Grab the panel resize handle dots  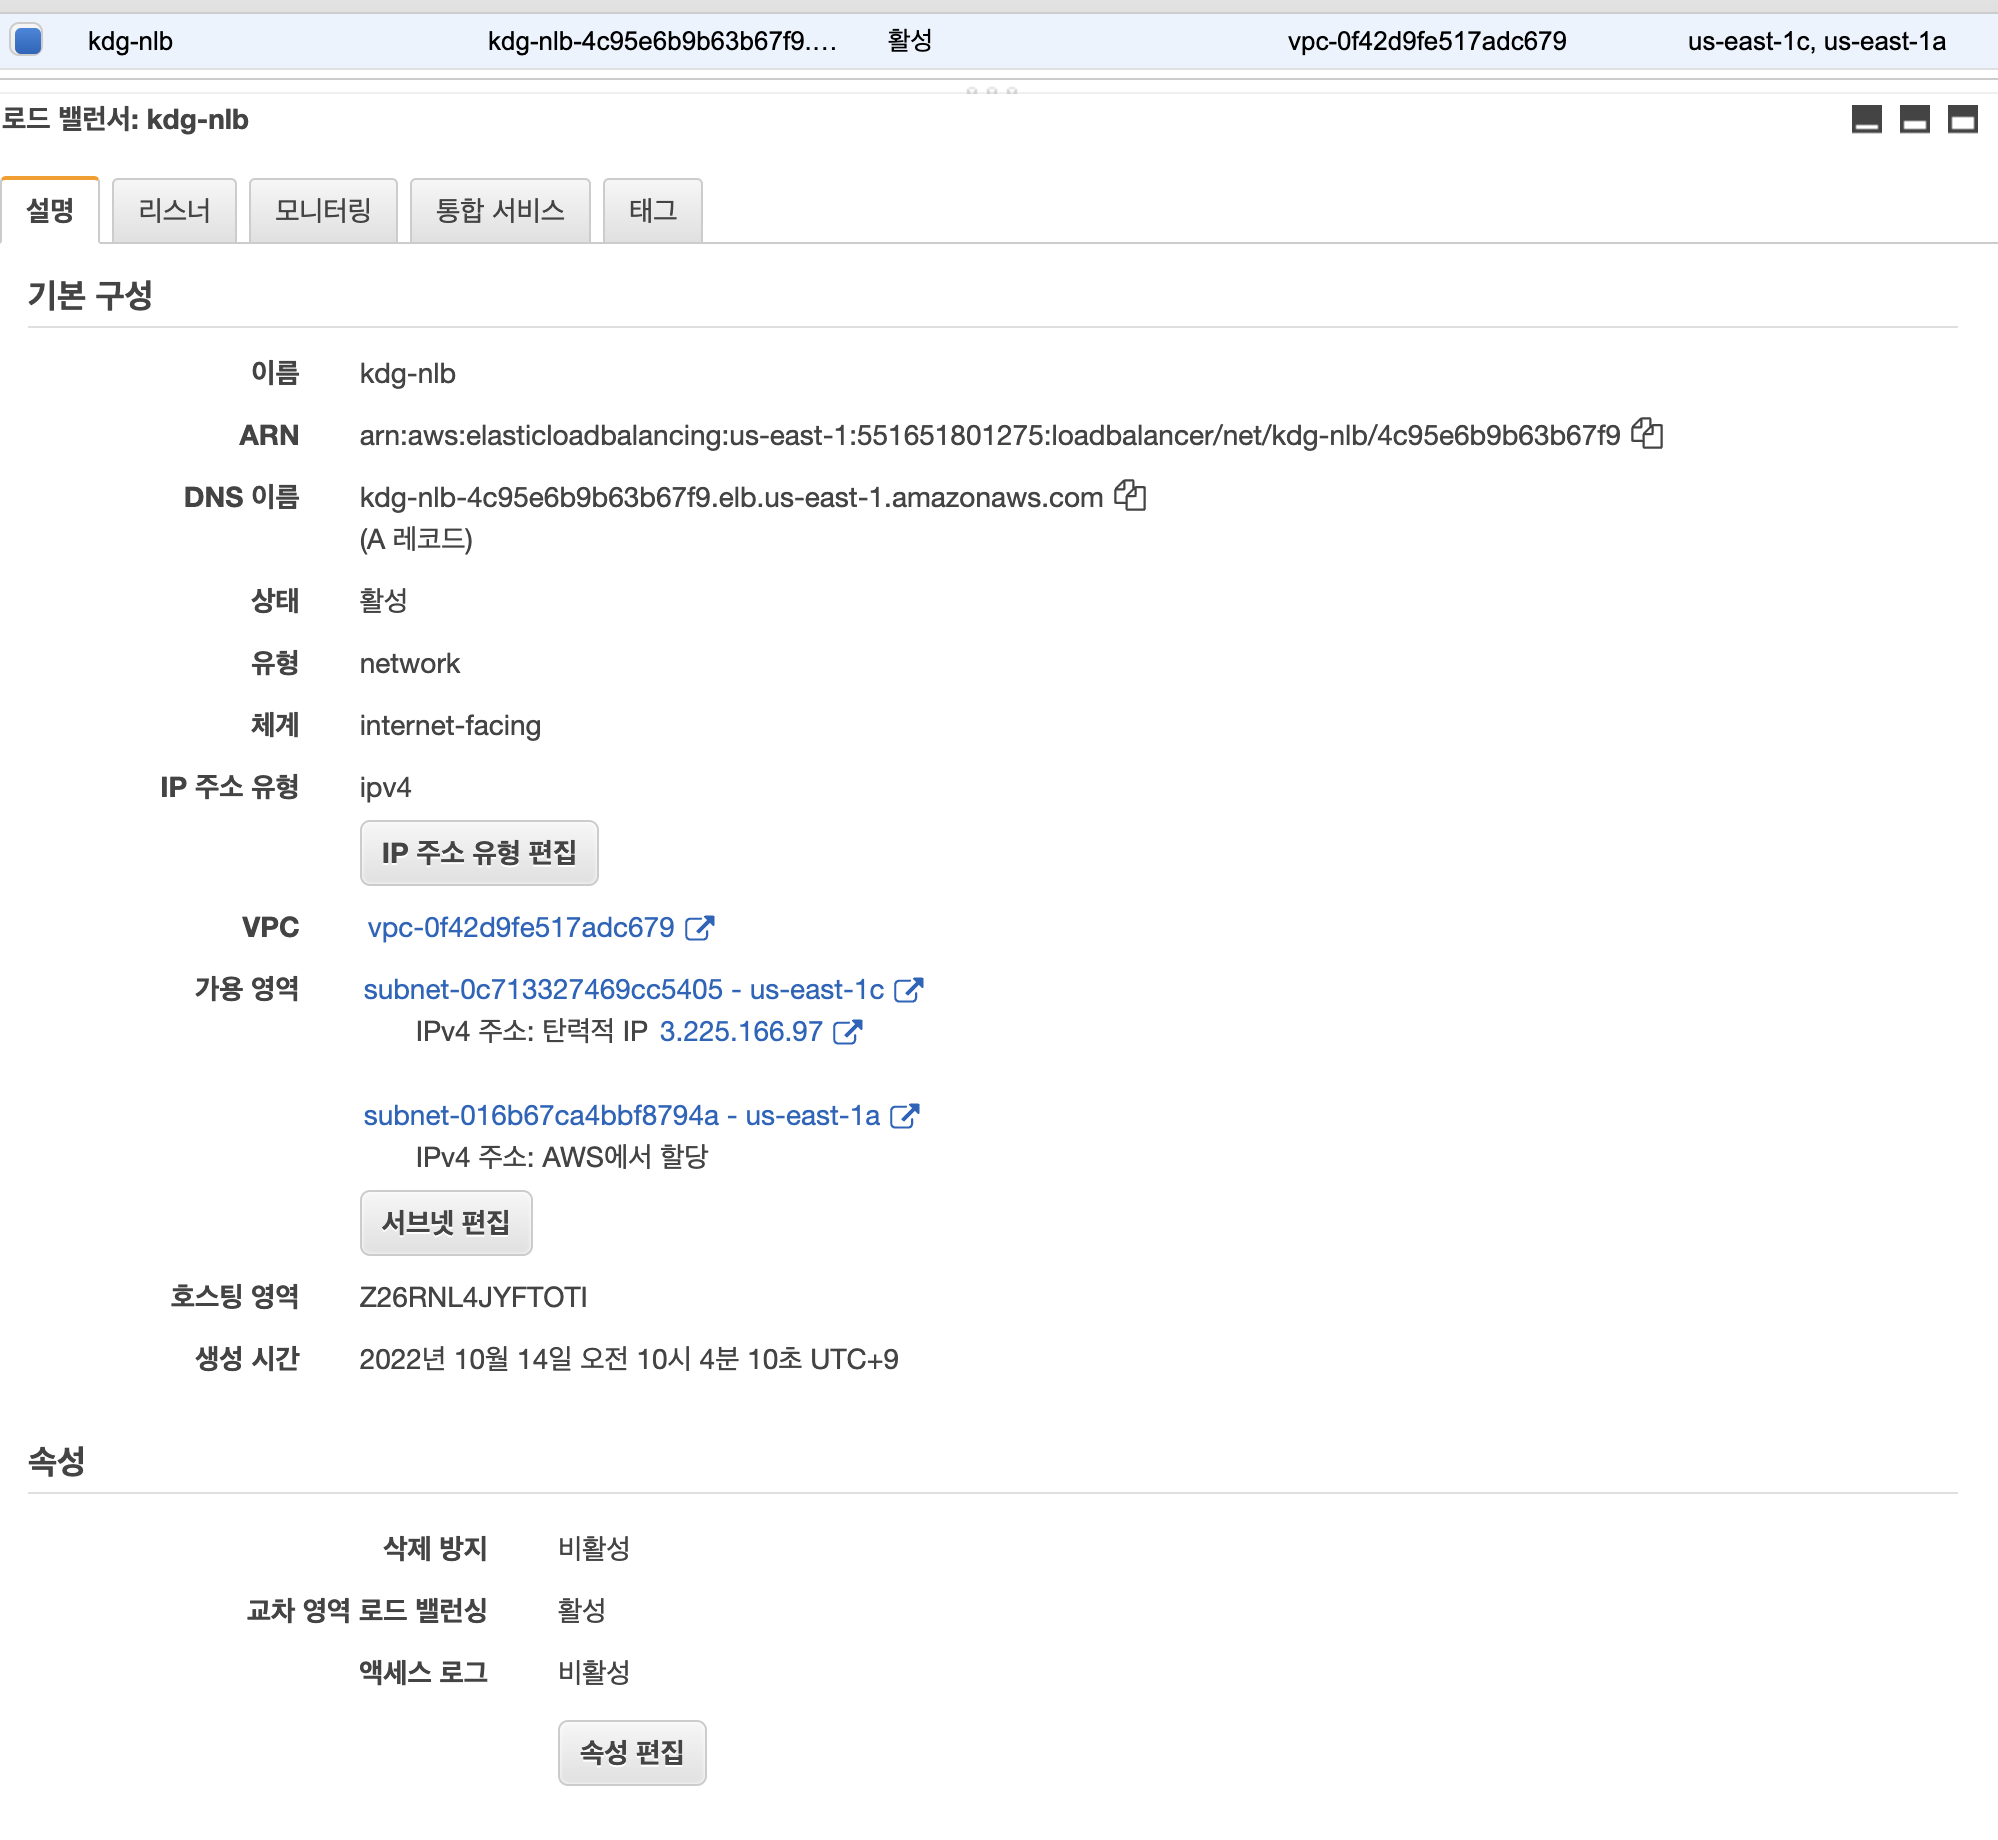tap(991, 90)
